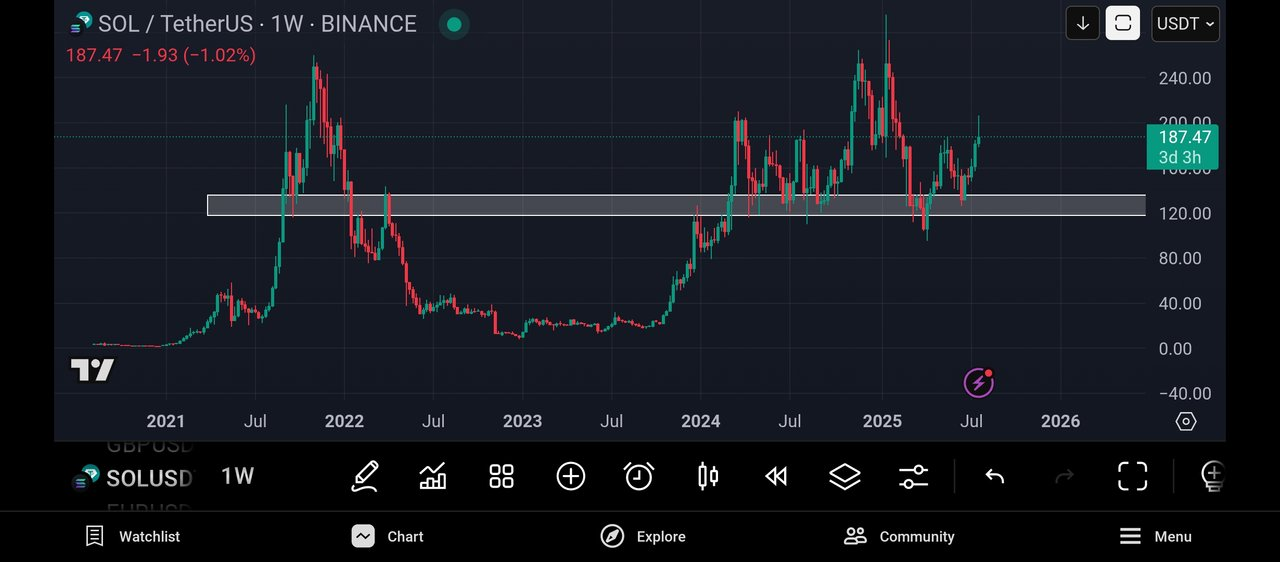Tap the red −1.93 (−1.02%) change value
Viewport: 1280px width, 562px height.
[x=193, y=56]
